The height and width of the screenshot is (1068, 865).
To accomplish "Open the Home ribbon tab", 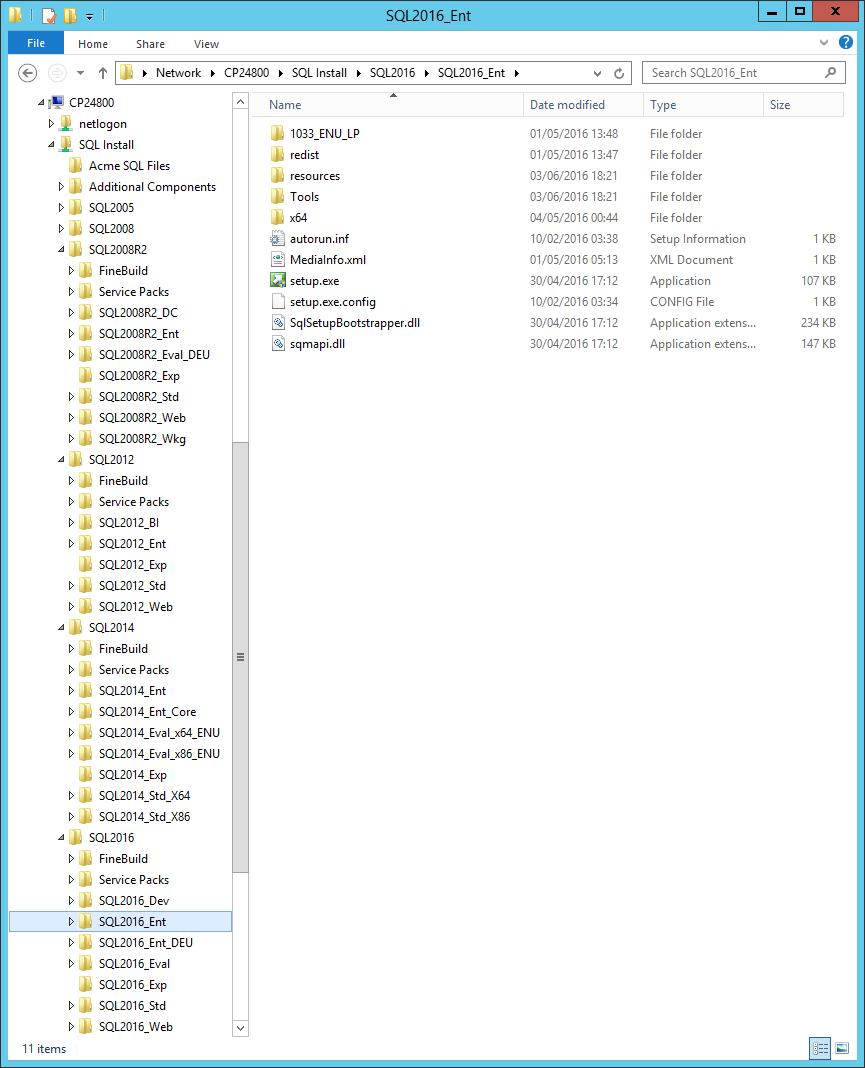I will (x=93, y=44).
